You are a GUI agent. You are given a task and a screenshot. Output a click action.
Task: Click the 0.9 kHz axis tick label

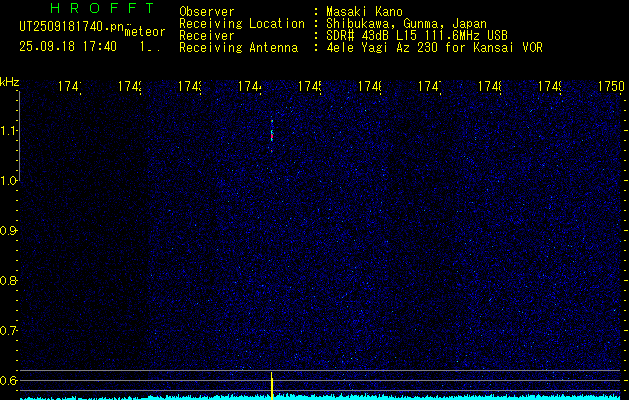[8, 231]
